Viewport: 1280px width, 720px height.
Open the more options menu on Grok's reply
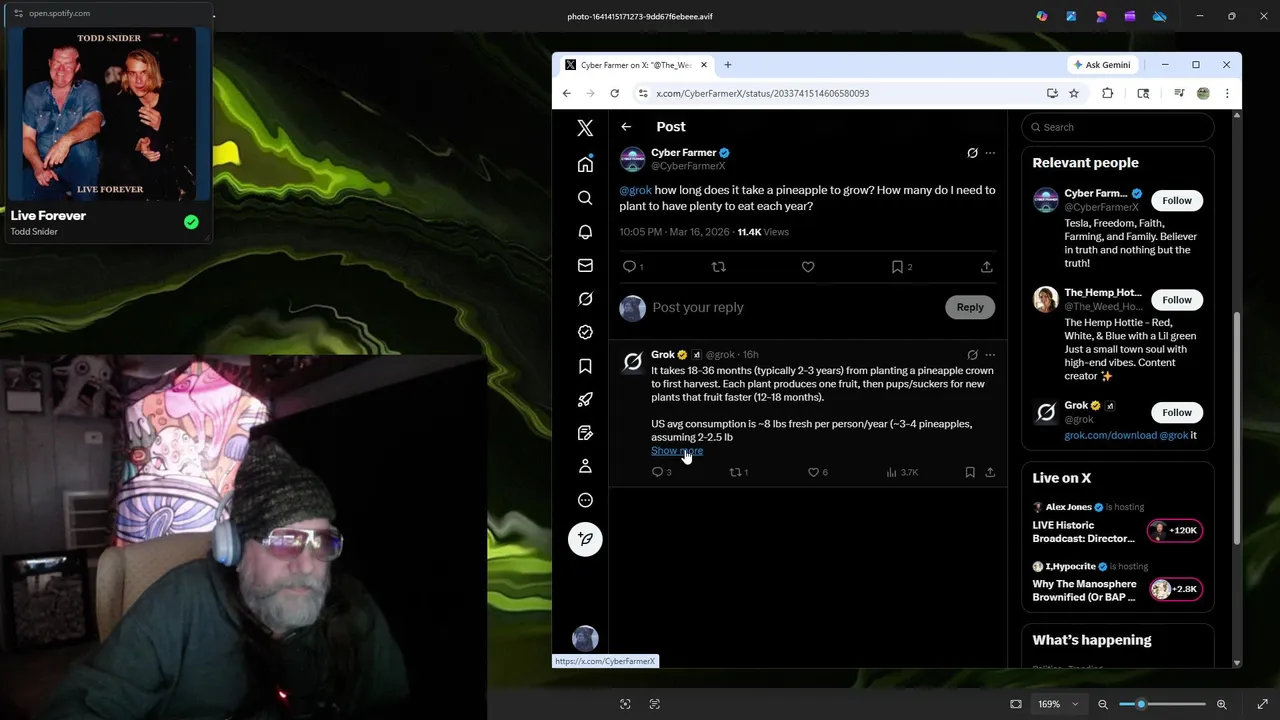tap(990, 355)
